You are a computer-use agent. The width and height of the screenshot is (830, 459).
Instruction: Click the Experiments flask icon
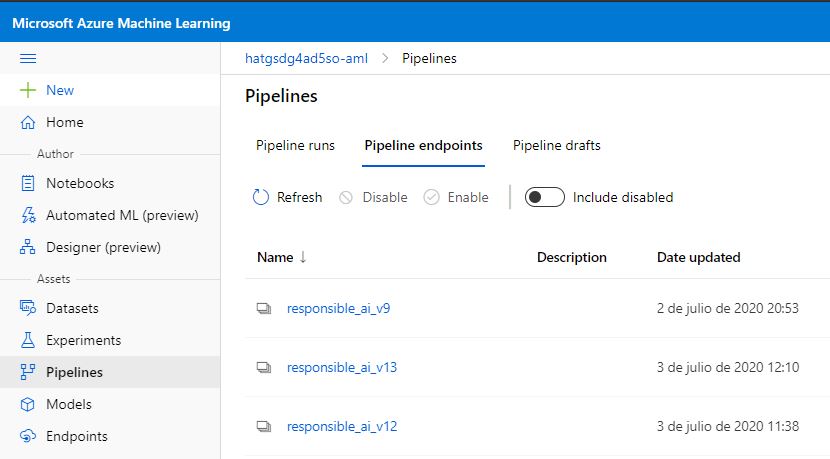(28, 340)
